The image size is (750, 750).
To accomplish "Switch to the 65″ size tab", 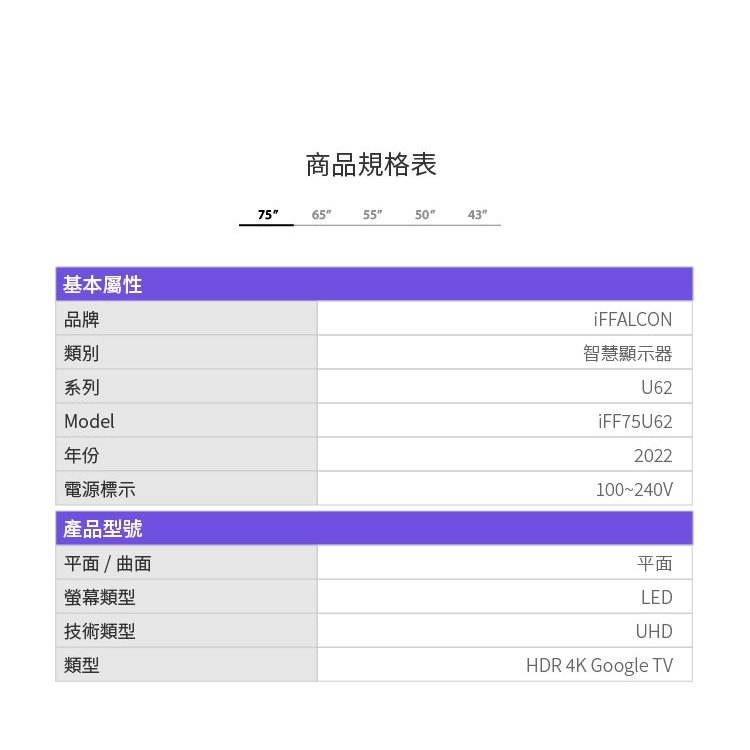I will 321,215.
